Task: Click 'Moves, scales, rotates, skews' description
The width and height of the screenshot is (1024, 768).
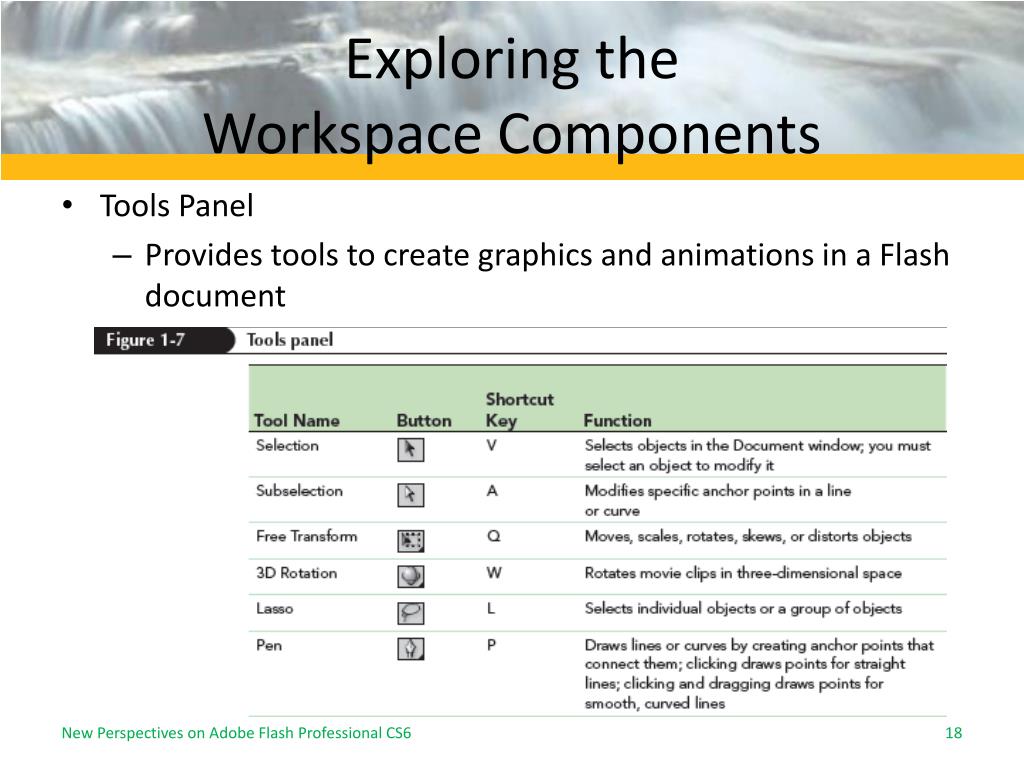Action: click(748, 537)
